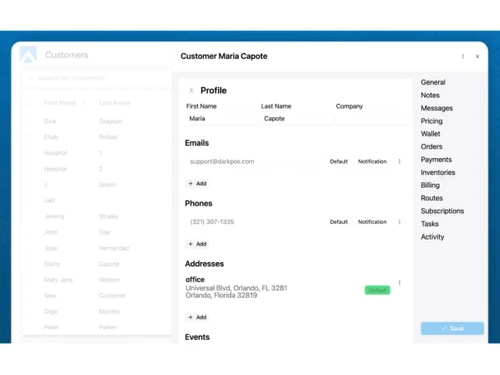Select the Jeremy Straley customer row
This screenshot has height=375, width=500.
[97, 216]
